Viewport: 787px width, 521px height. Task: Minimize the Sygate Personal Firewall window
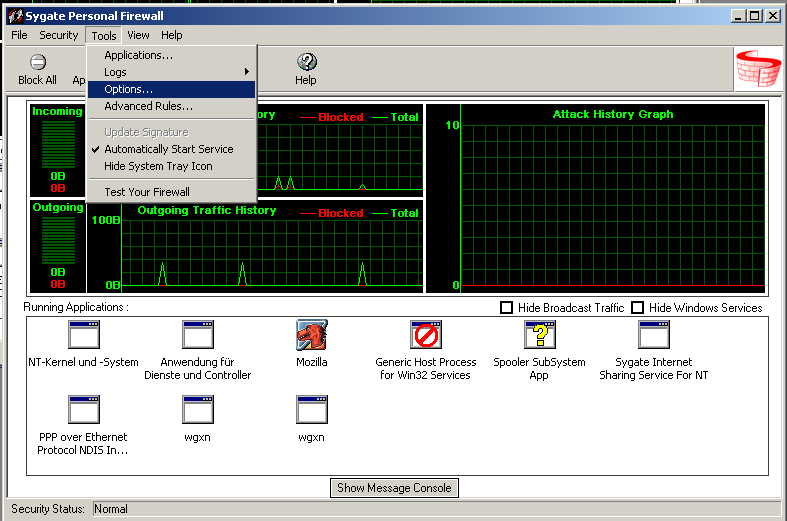pyautogui.click(x=738, y=16)
